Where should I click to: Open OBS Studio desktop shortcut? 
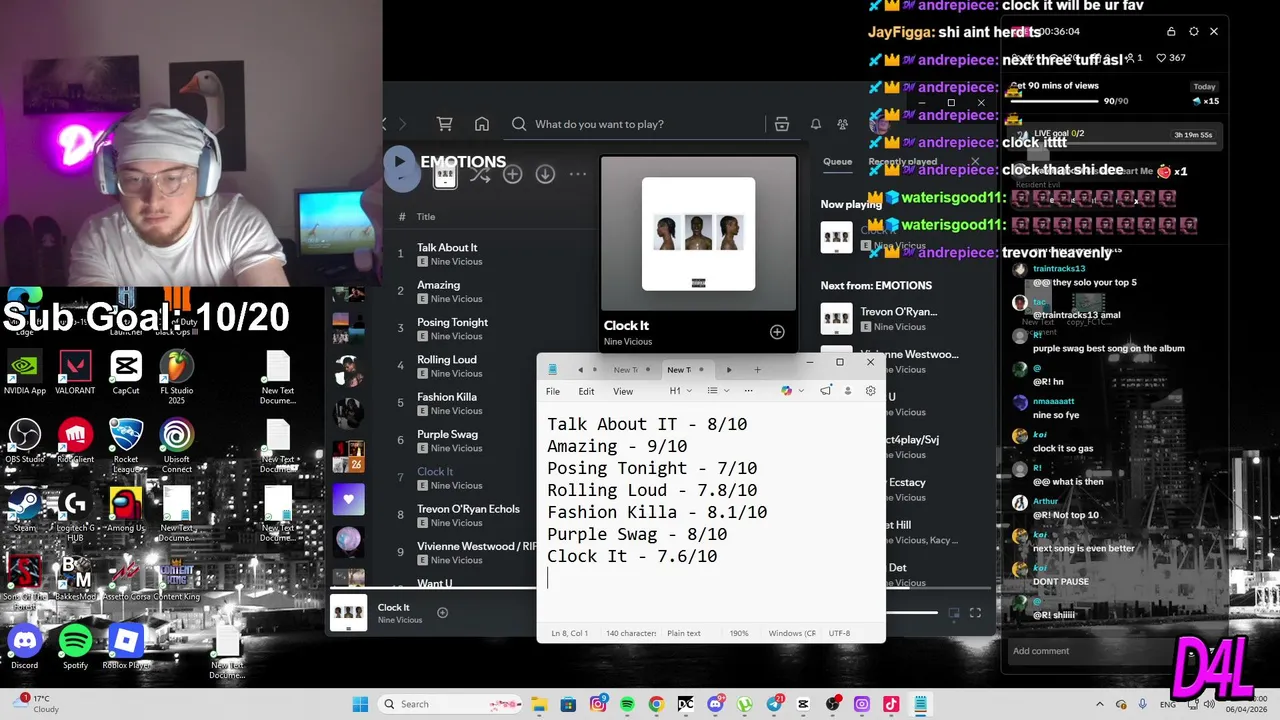[25, 442]
